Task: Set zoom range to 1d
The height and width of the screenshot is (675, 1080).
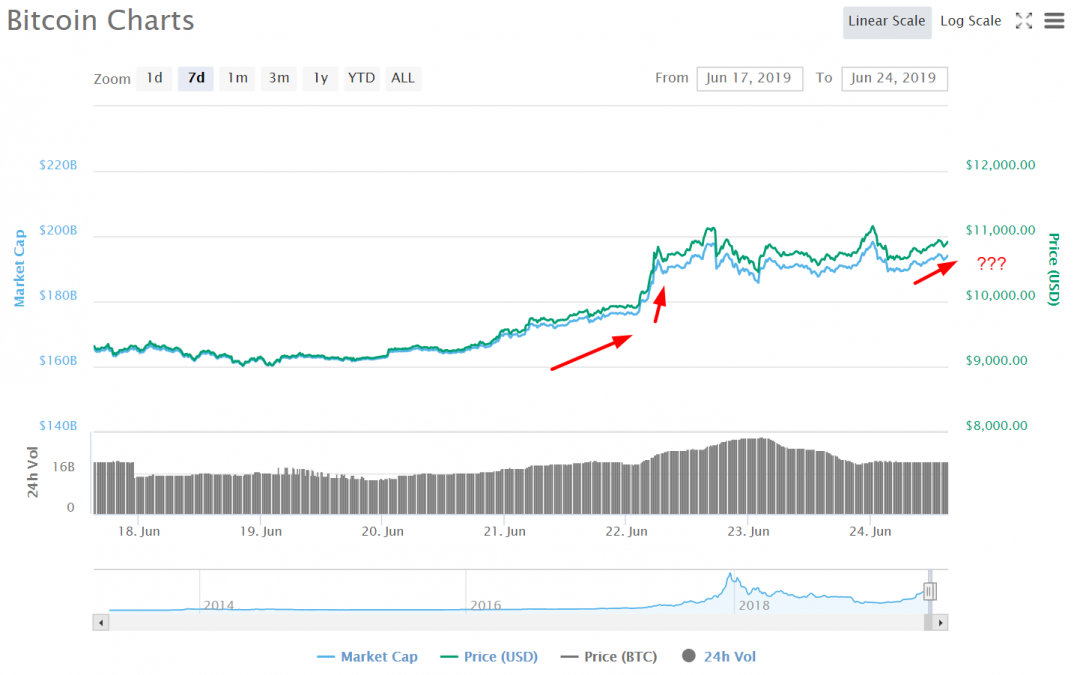Action: 154,79
